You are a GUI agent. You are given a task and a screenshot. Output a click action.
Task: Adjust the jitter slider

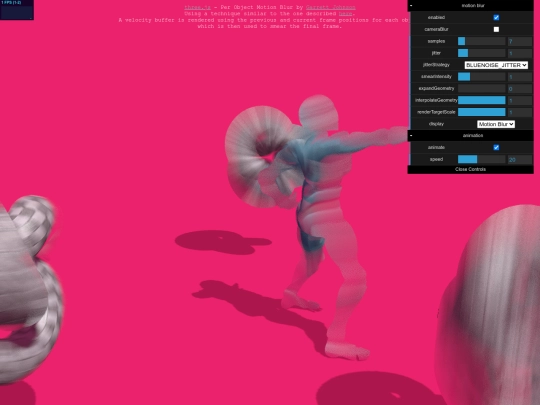click(481, 53)
